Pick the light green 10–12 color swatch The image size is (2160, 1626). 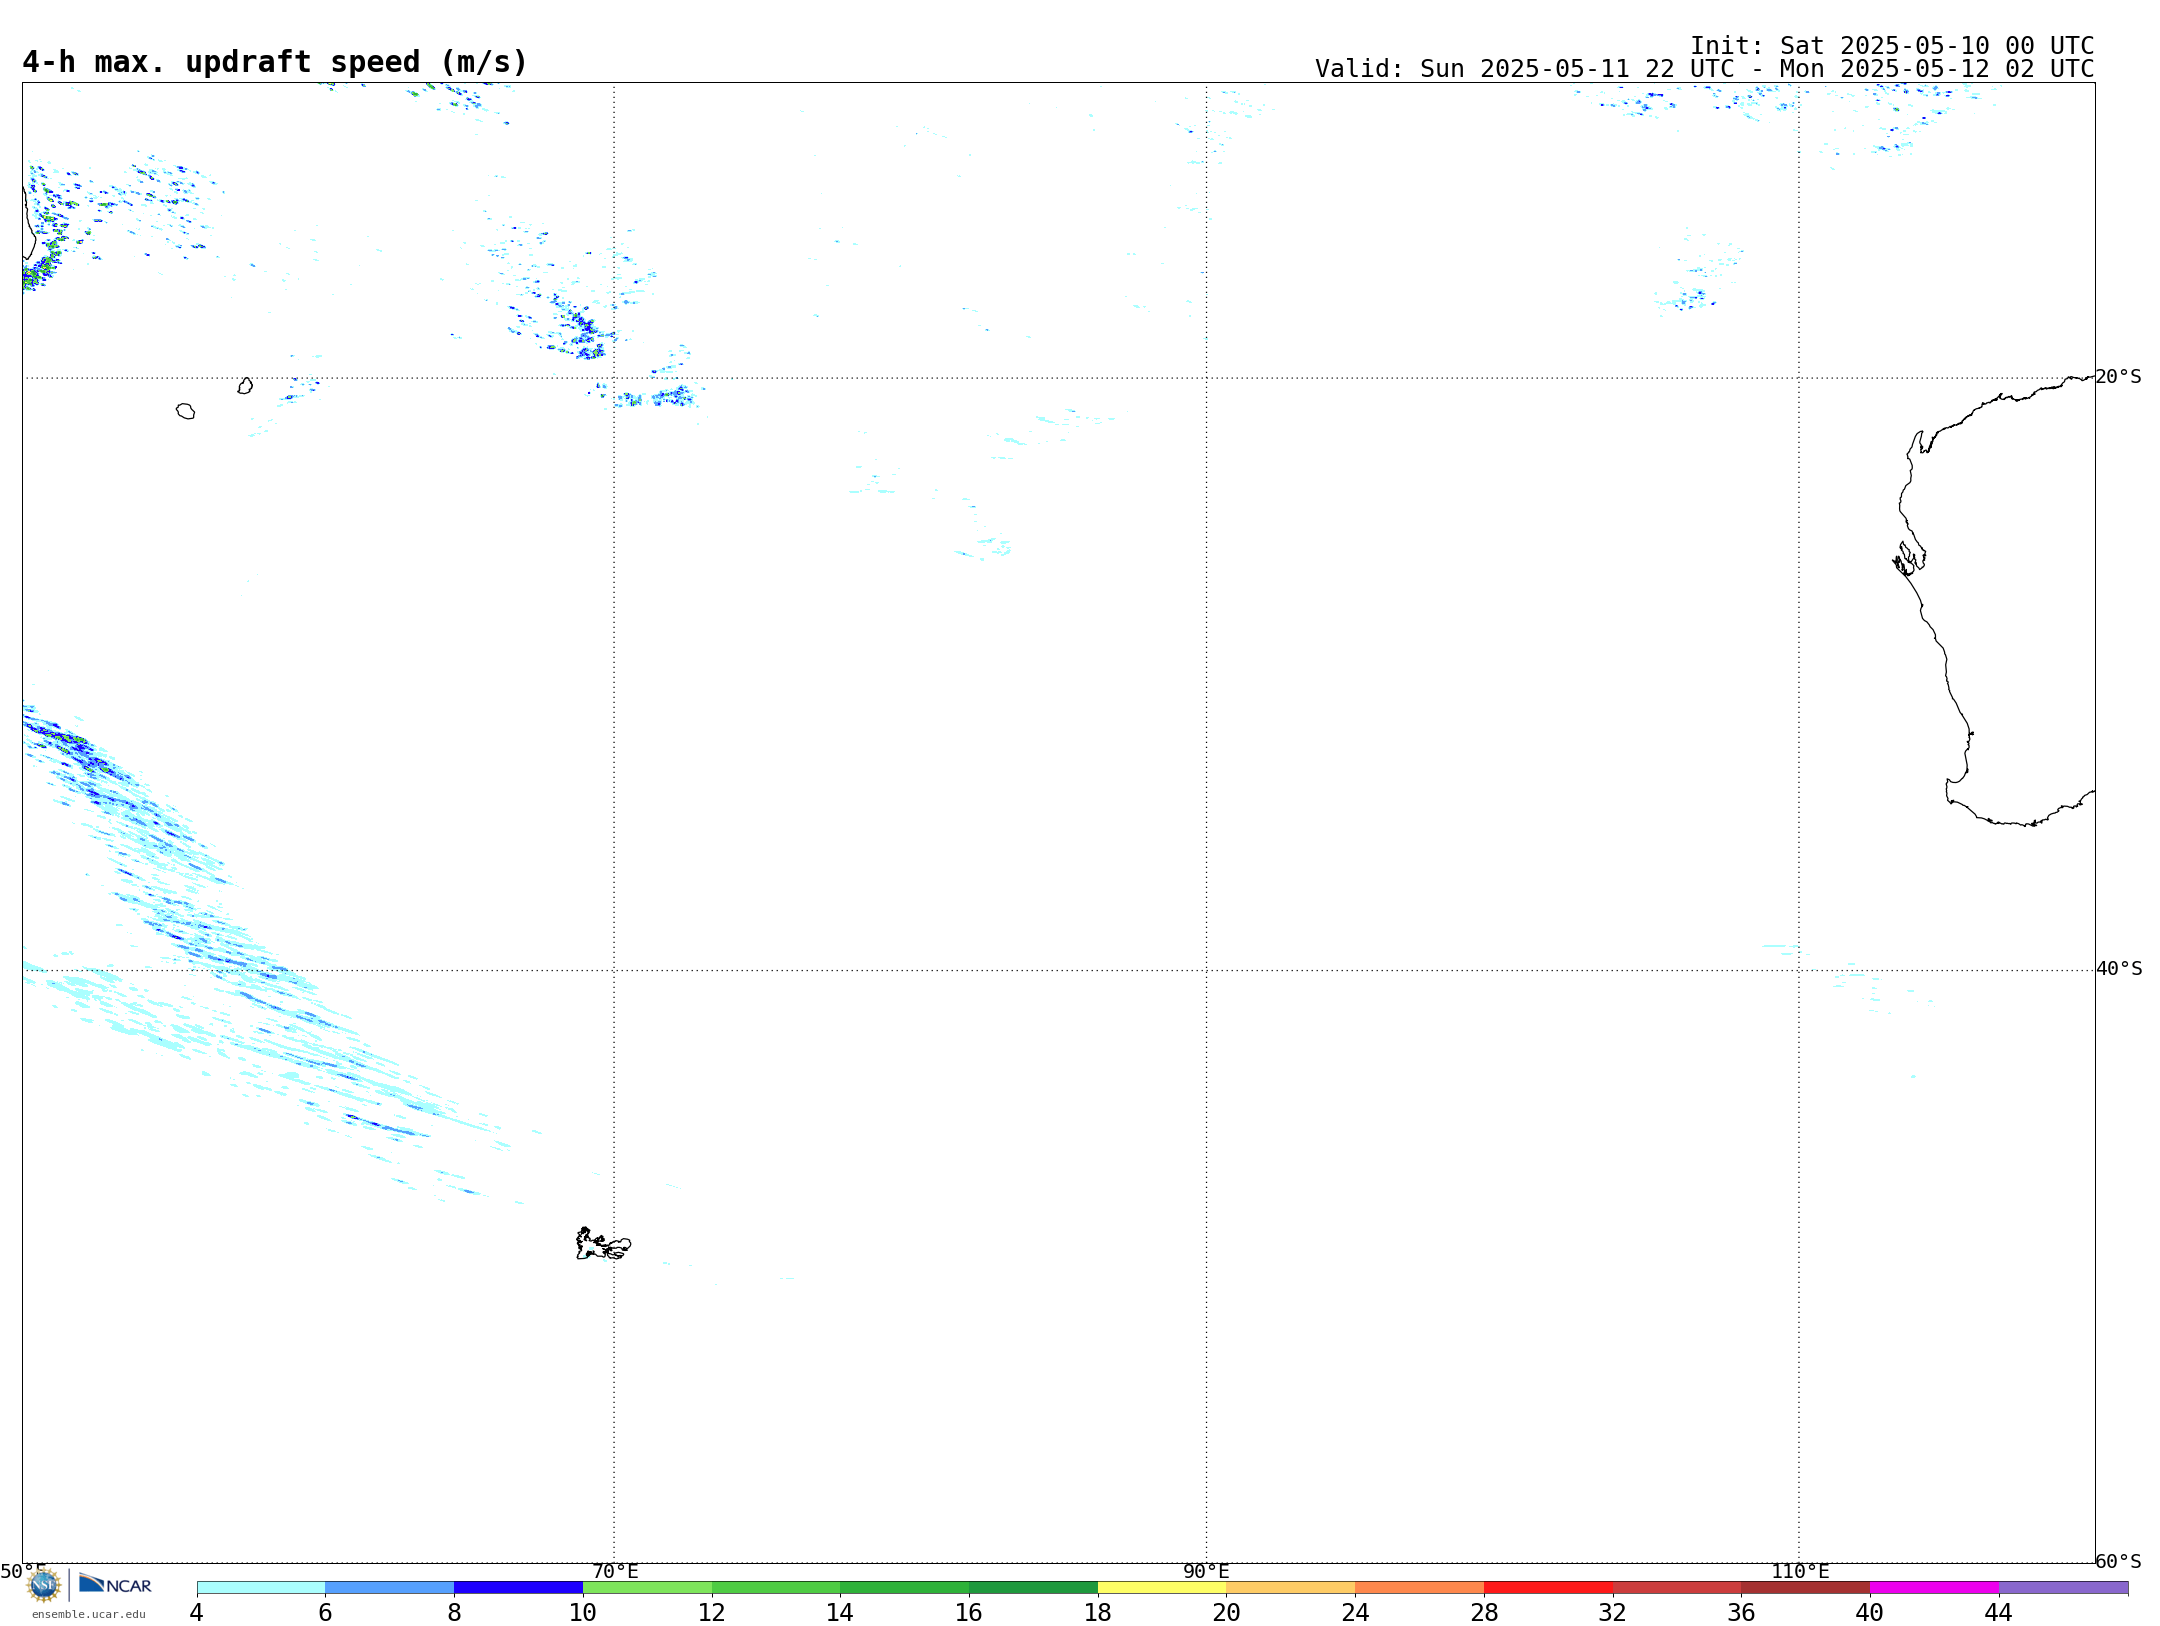[x=647, y=1587]
